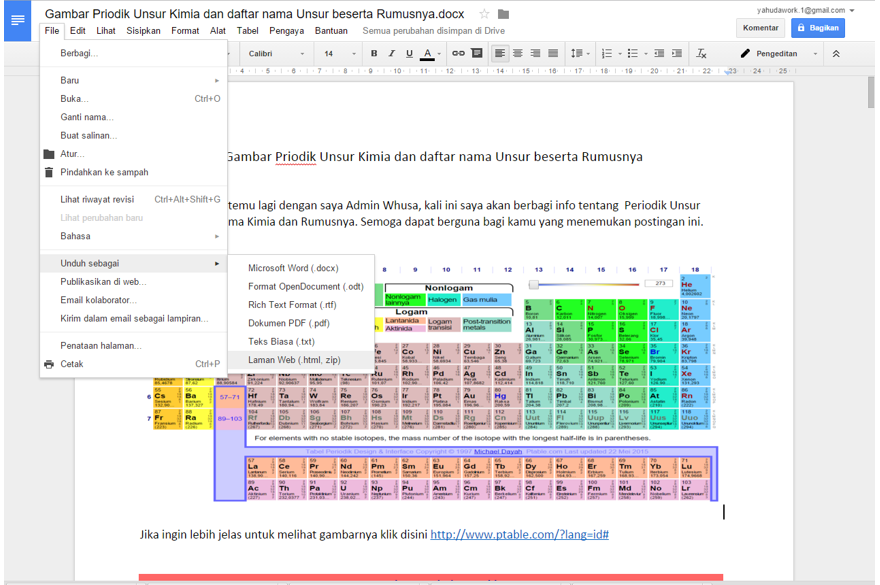Open the move-to-folder icon beside title
880x585 pixels.
(503, 14)
